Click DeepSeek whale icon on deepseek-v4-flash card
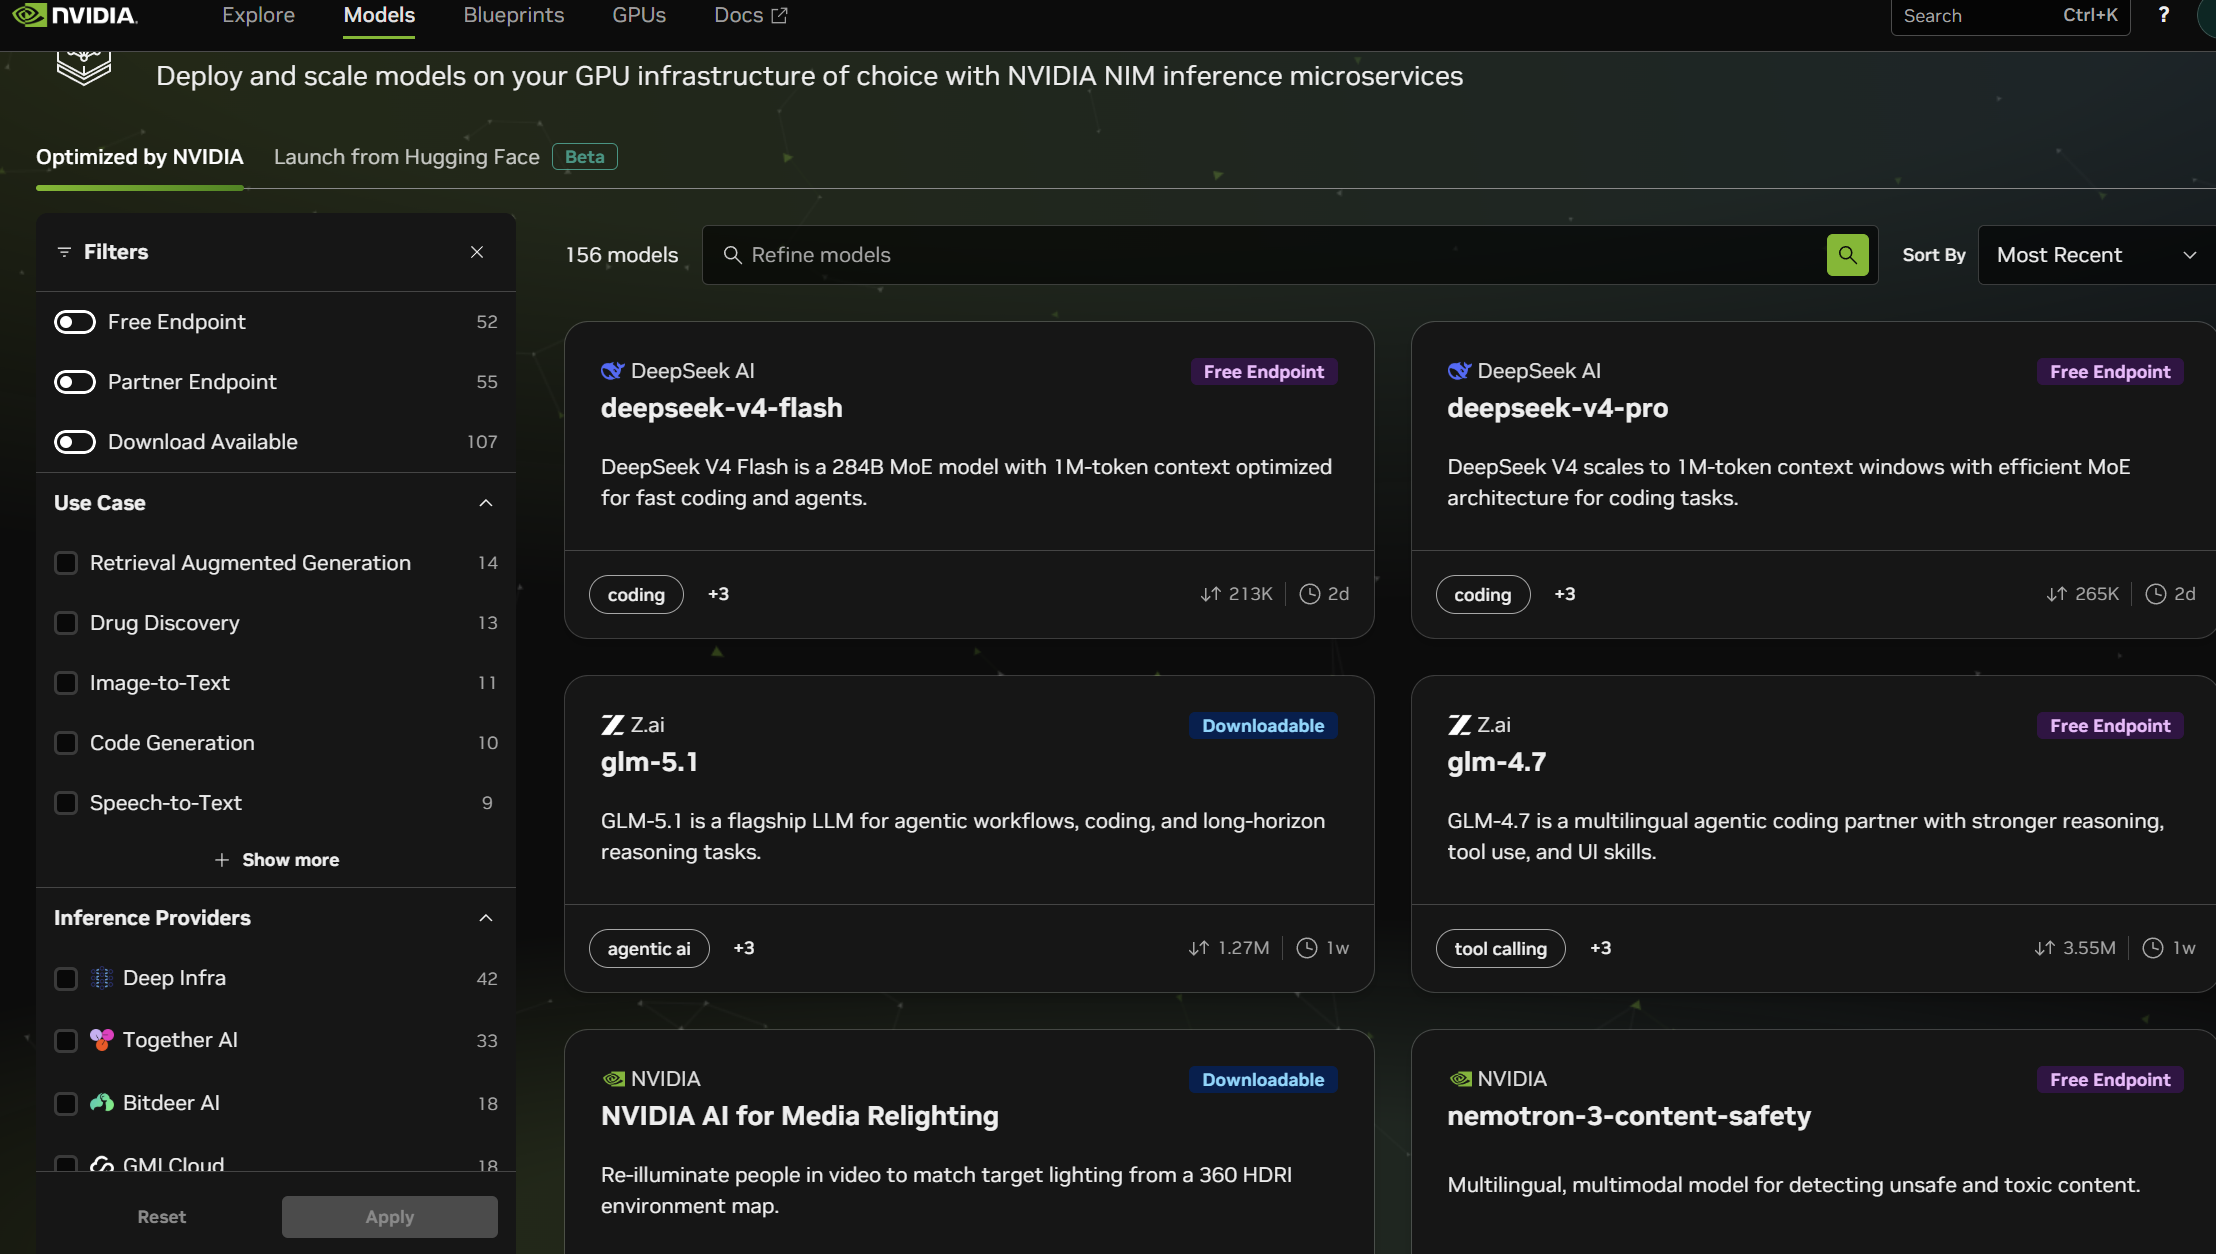Viewport: 2216px width, 1254px height. pos(612,371)
